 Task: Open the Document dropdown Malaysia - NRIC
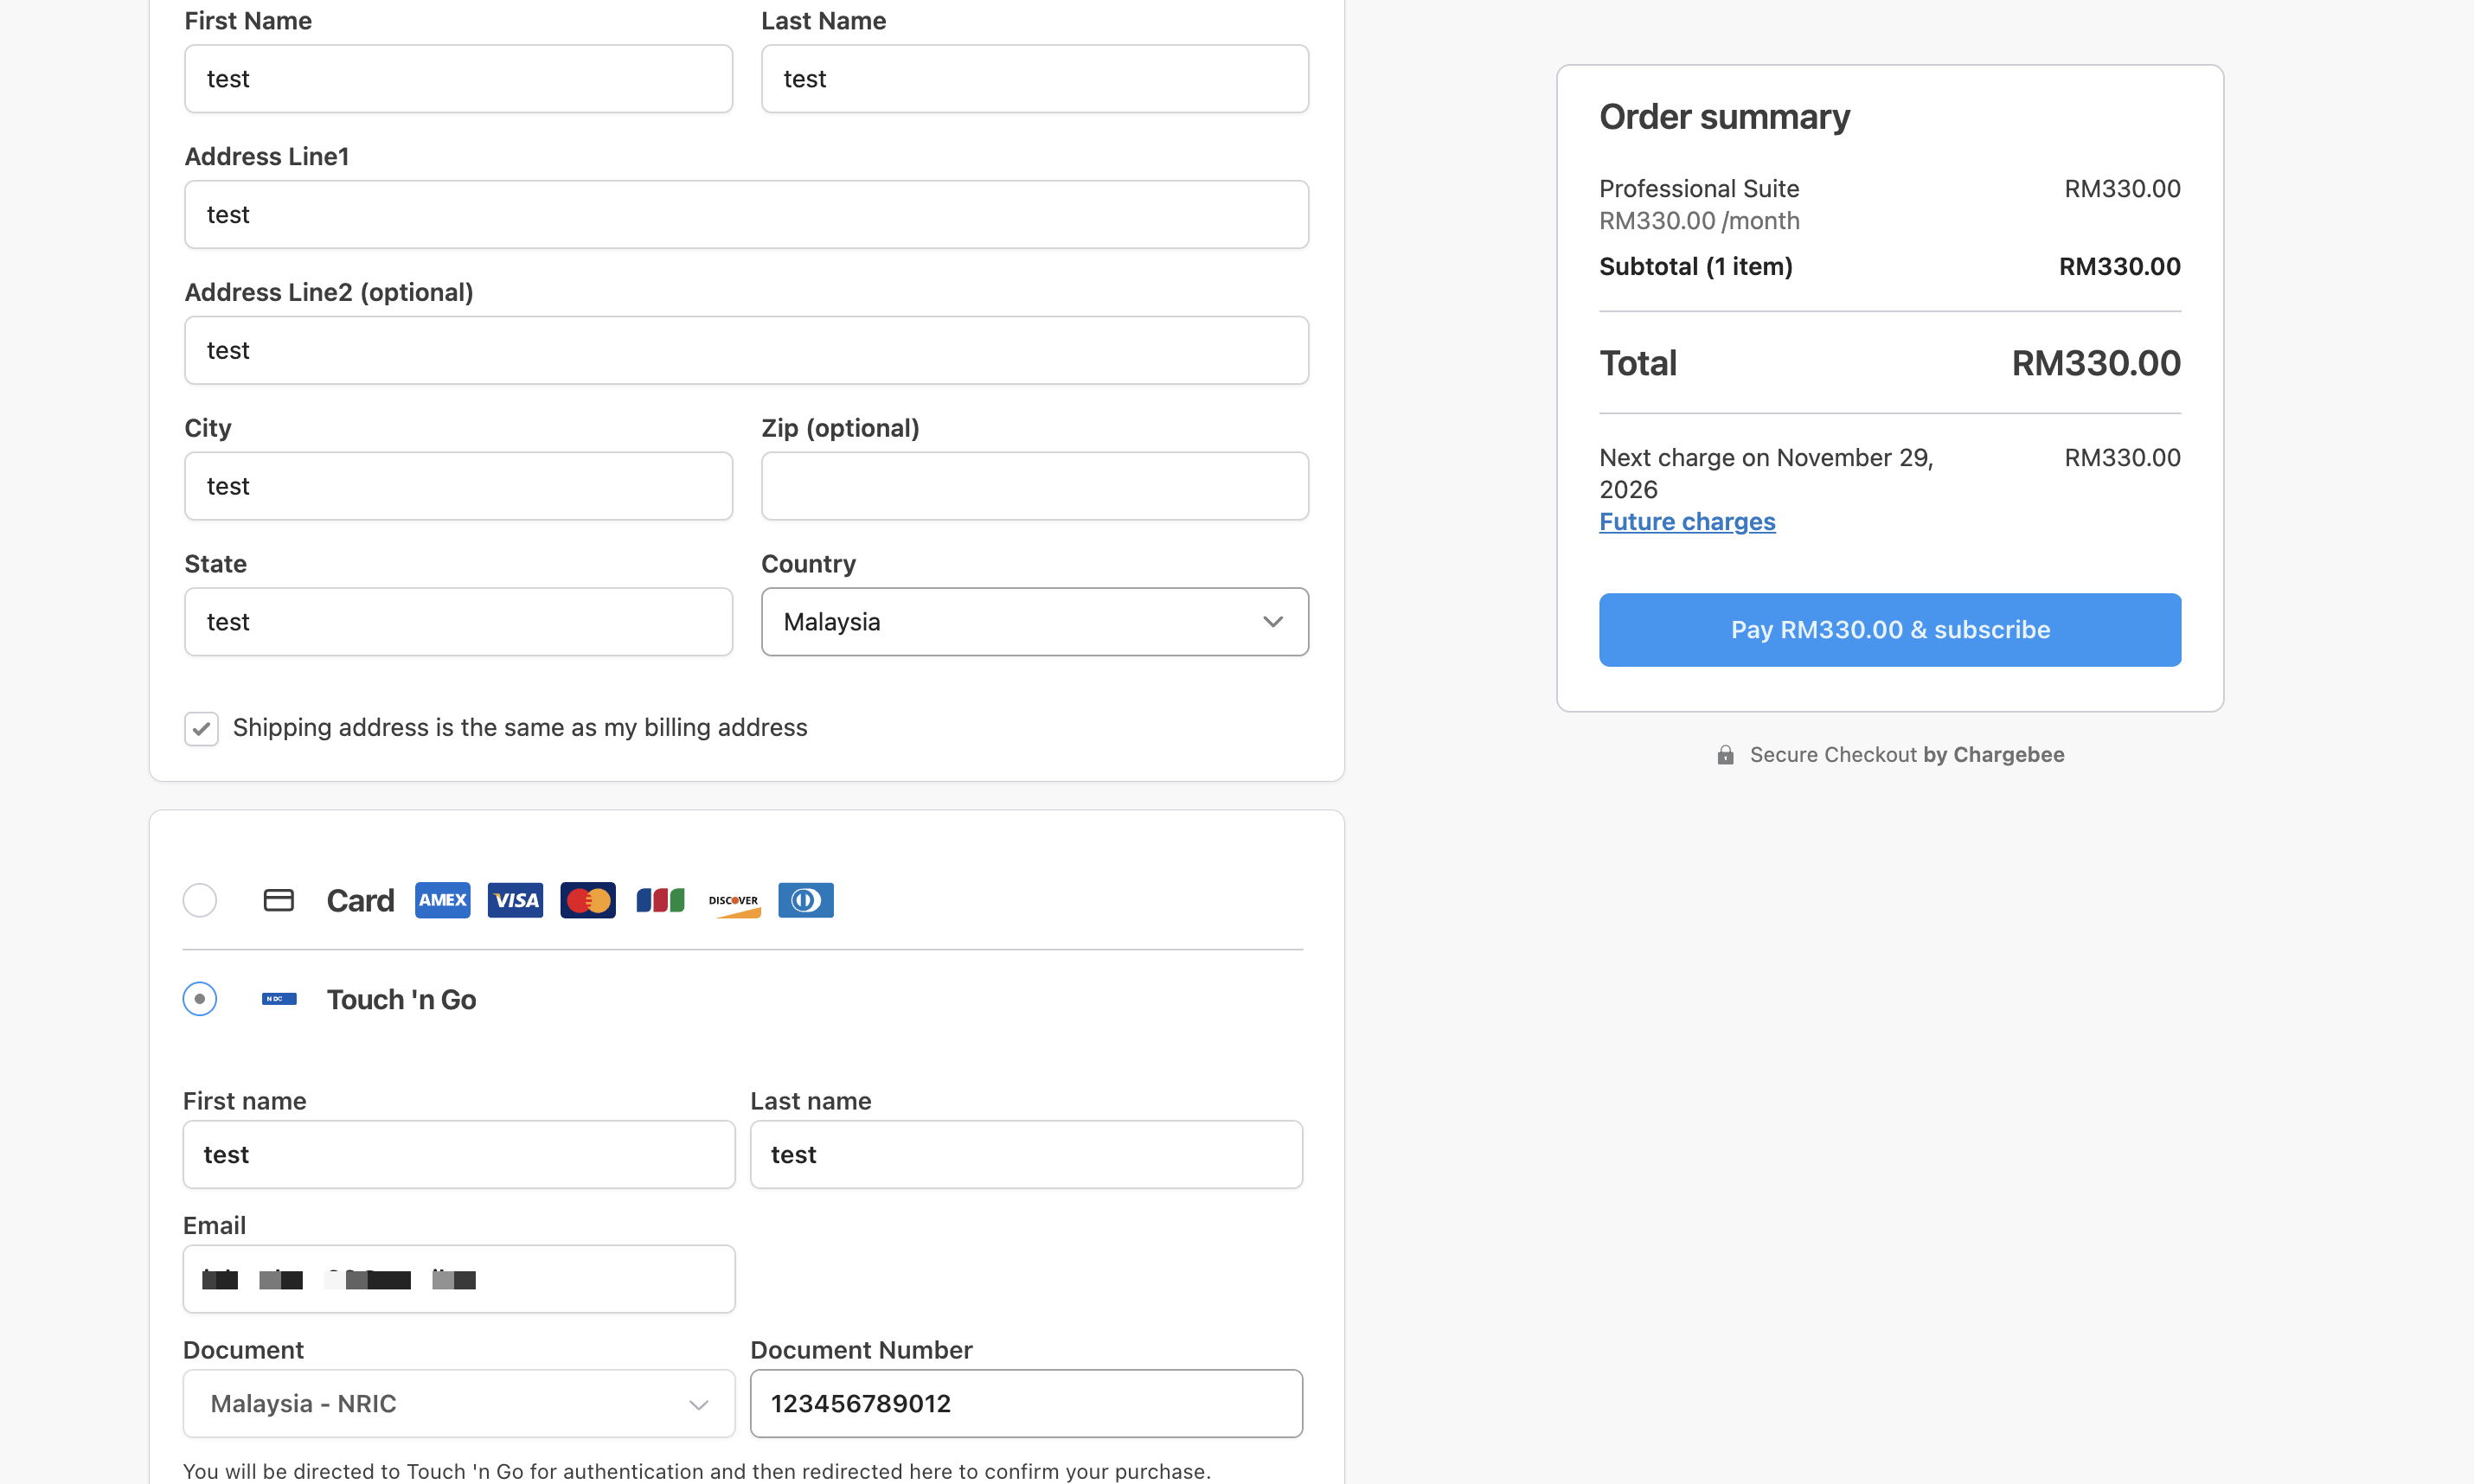point(459,1404)
